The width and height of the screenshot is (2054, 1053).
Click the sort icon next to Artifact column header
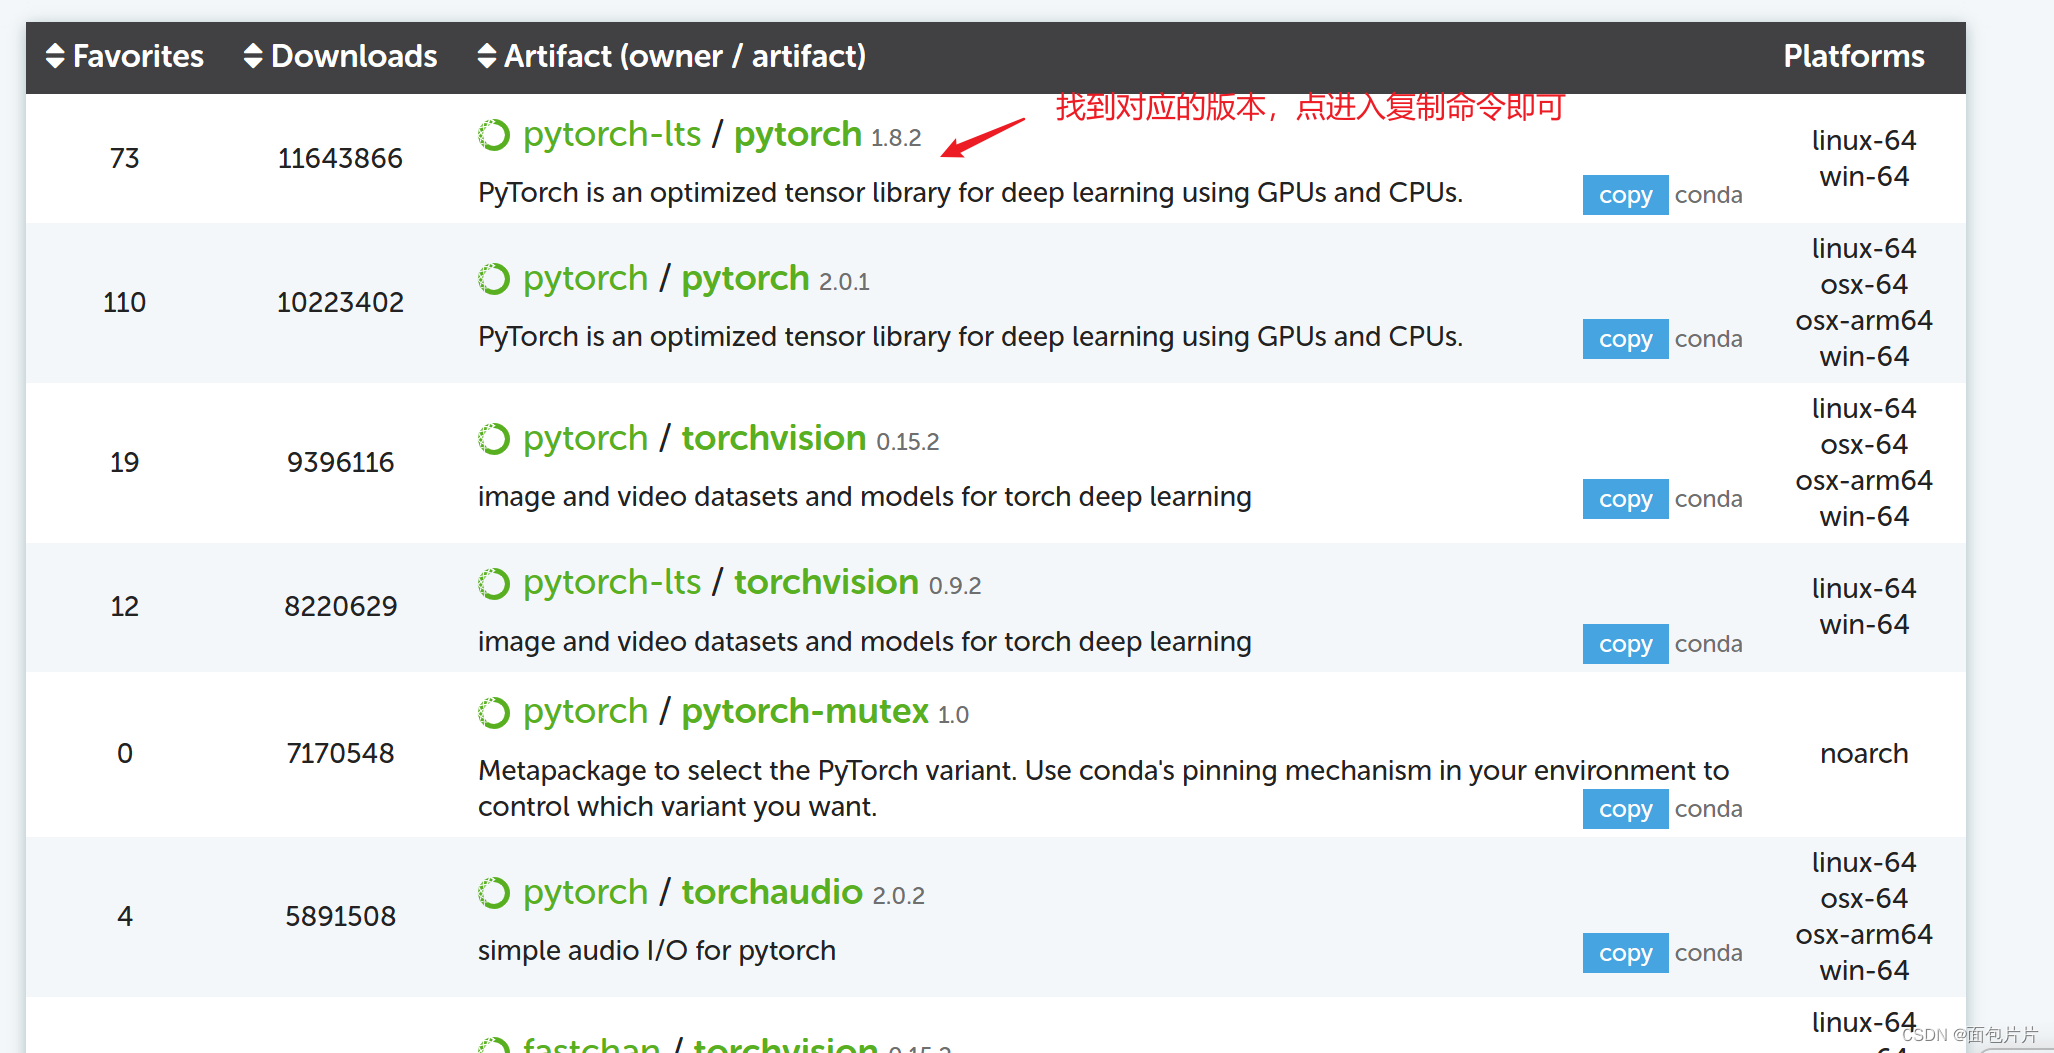[x=486, y=56]
